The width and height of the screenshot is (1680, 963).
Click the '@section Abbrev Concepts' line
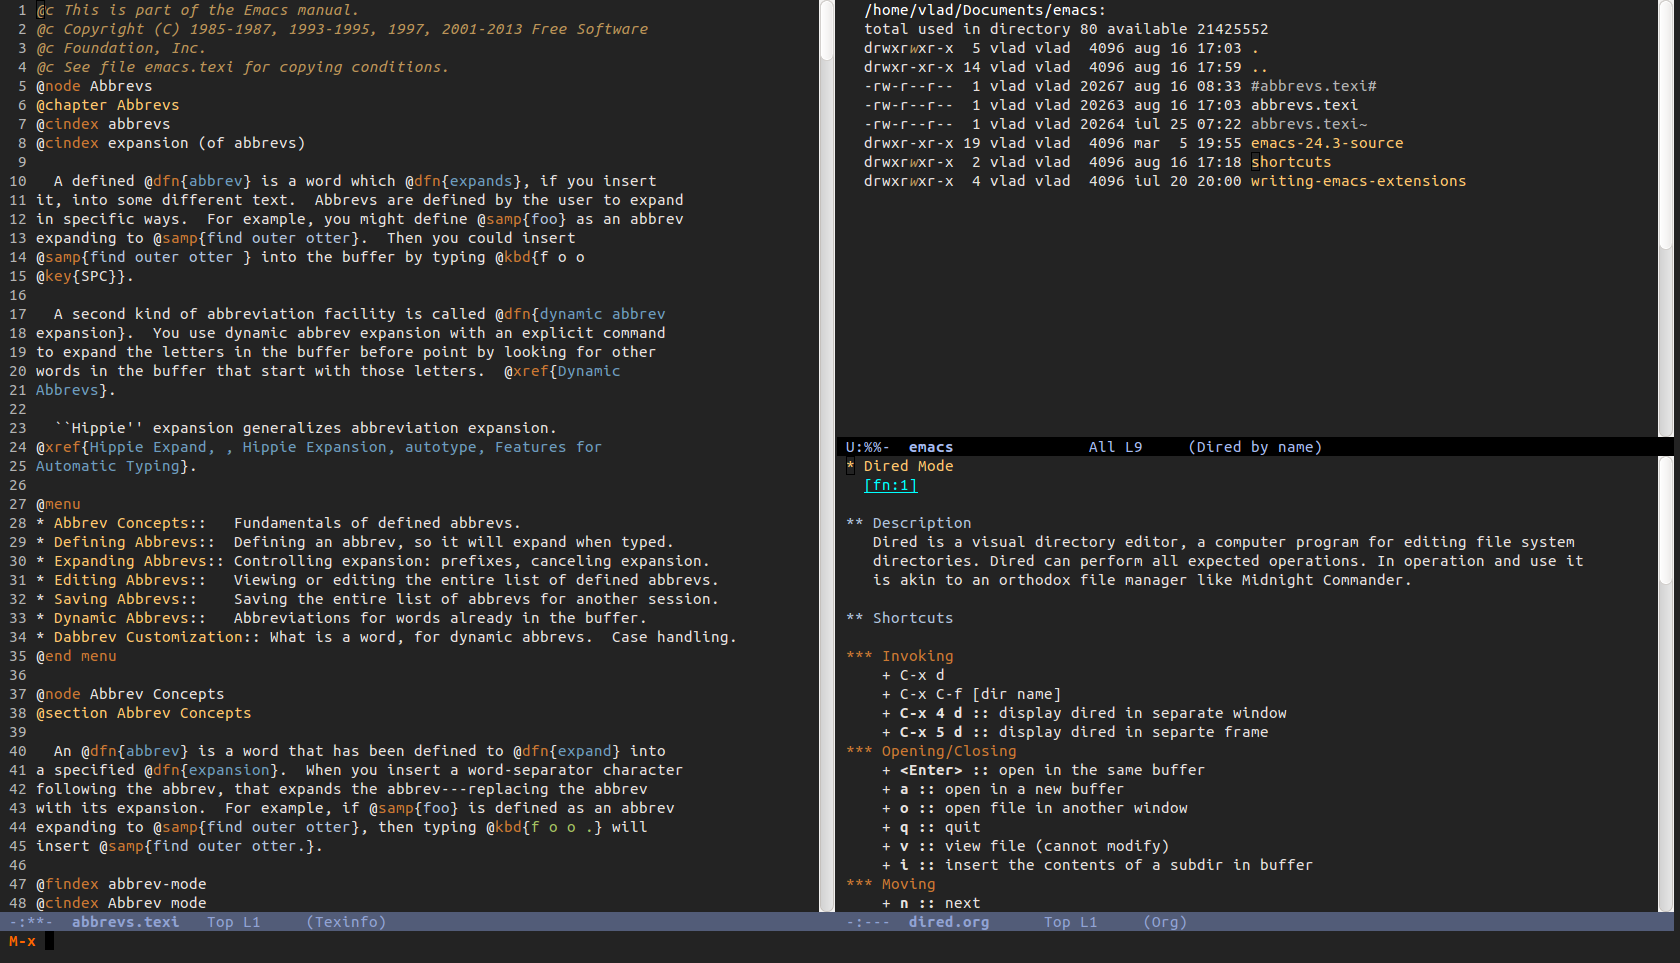(x=143, y=713)
